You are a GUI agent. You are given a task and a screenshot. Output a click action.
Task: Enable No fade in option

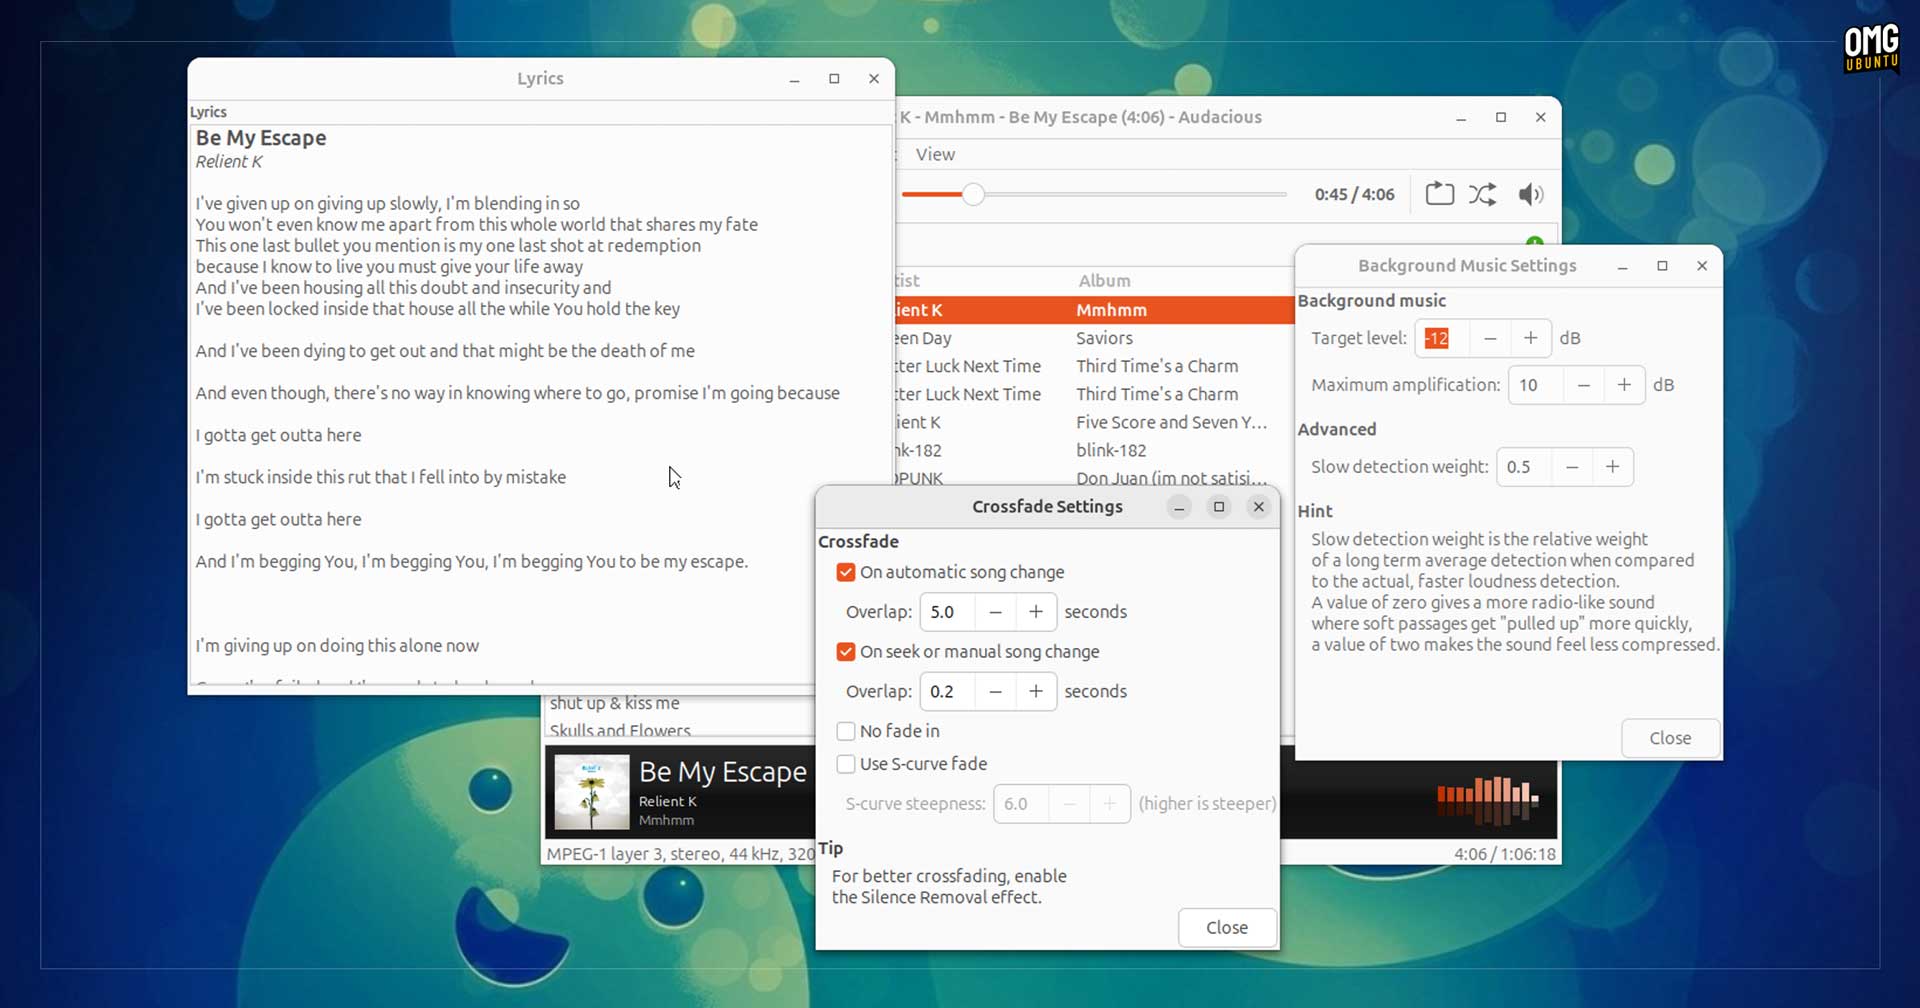tap(846, 731)
